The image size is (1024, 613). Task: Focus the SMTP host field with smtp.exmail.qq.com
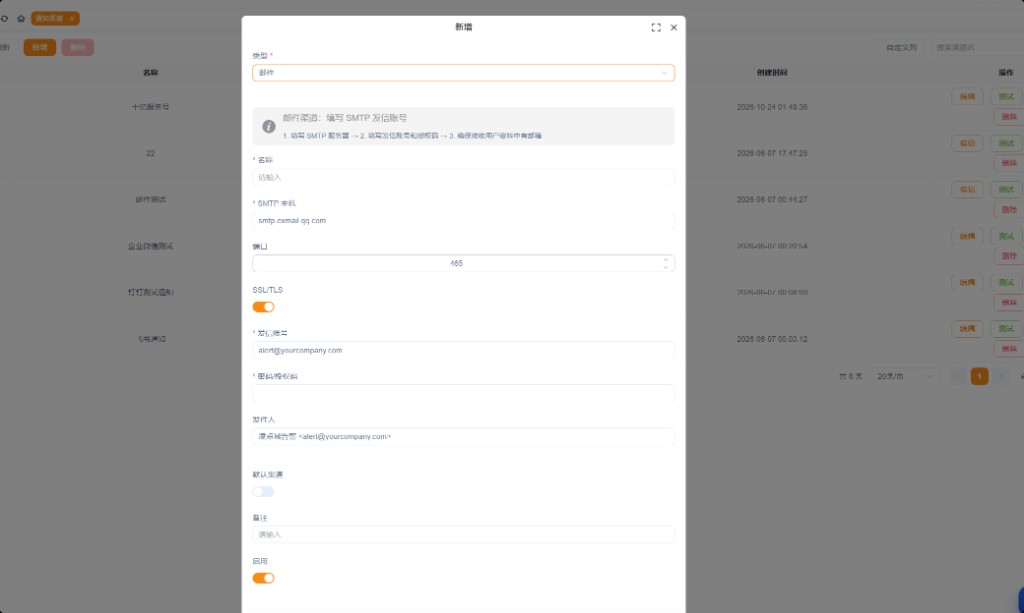pyautogui.click(x=463, y=221)
